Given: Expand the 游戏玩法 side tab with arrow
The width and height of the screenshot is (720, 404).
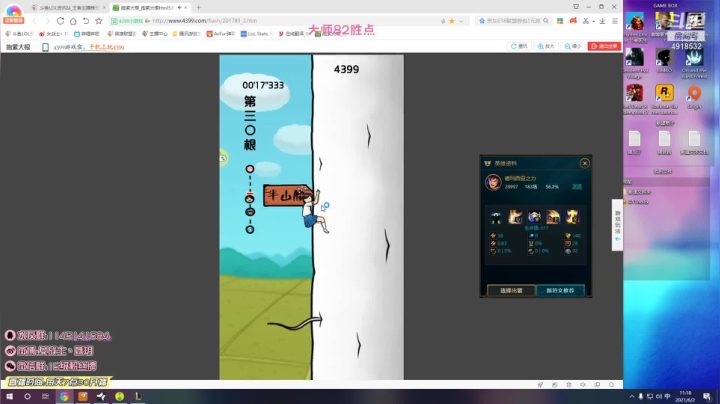Looking at the screenshot, I should pyautogui.click(x=618, y=225).
